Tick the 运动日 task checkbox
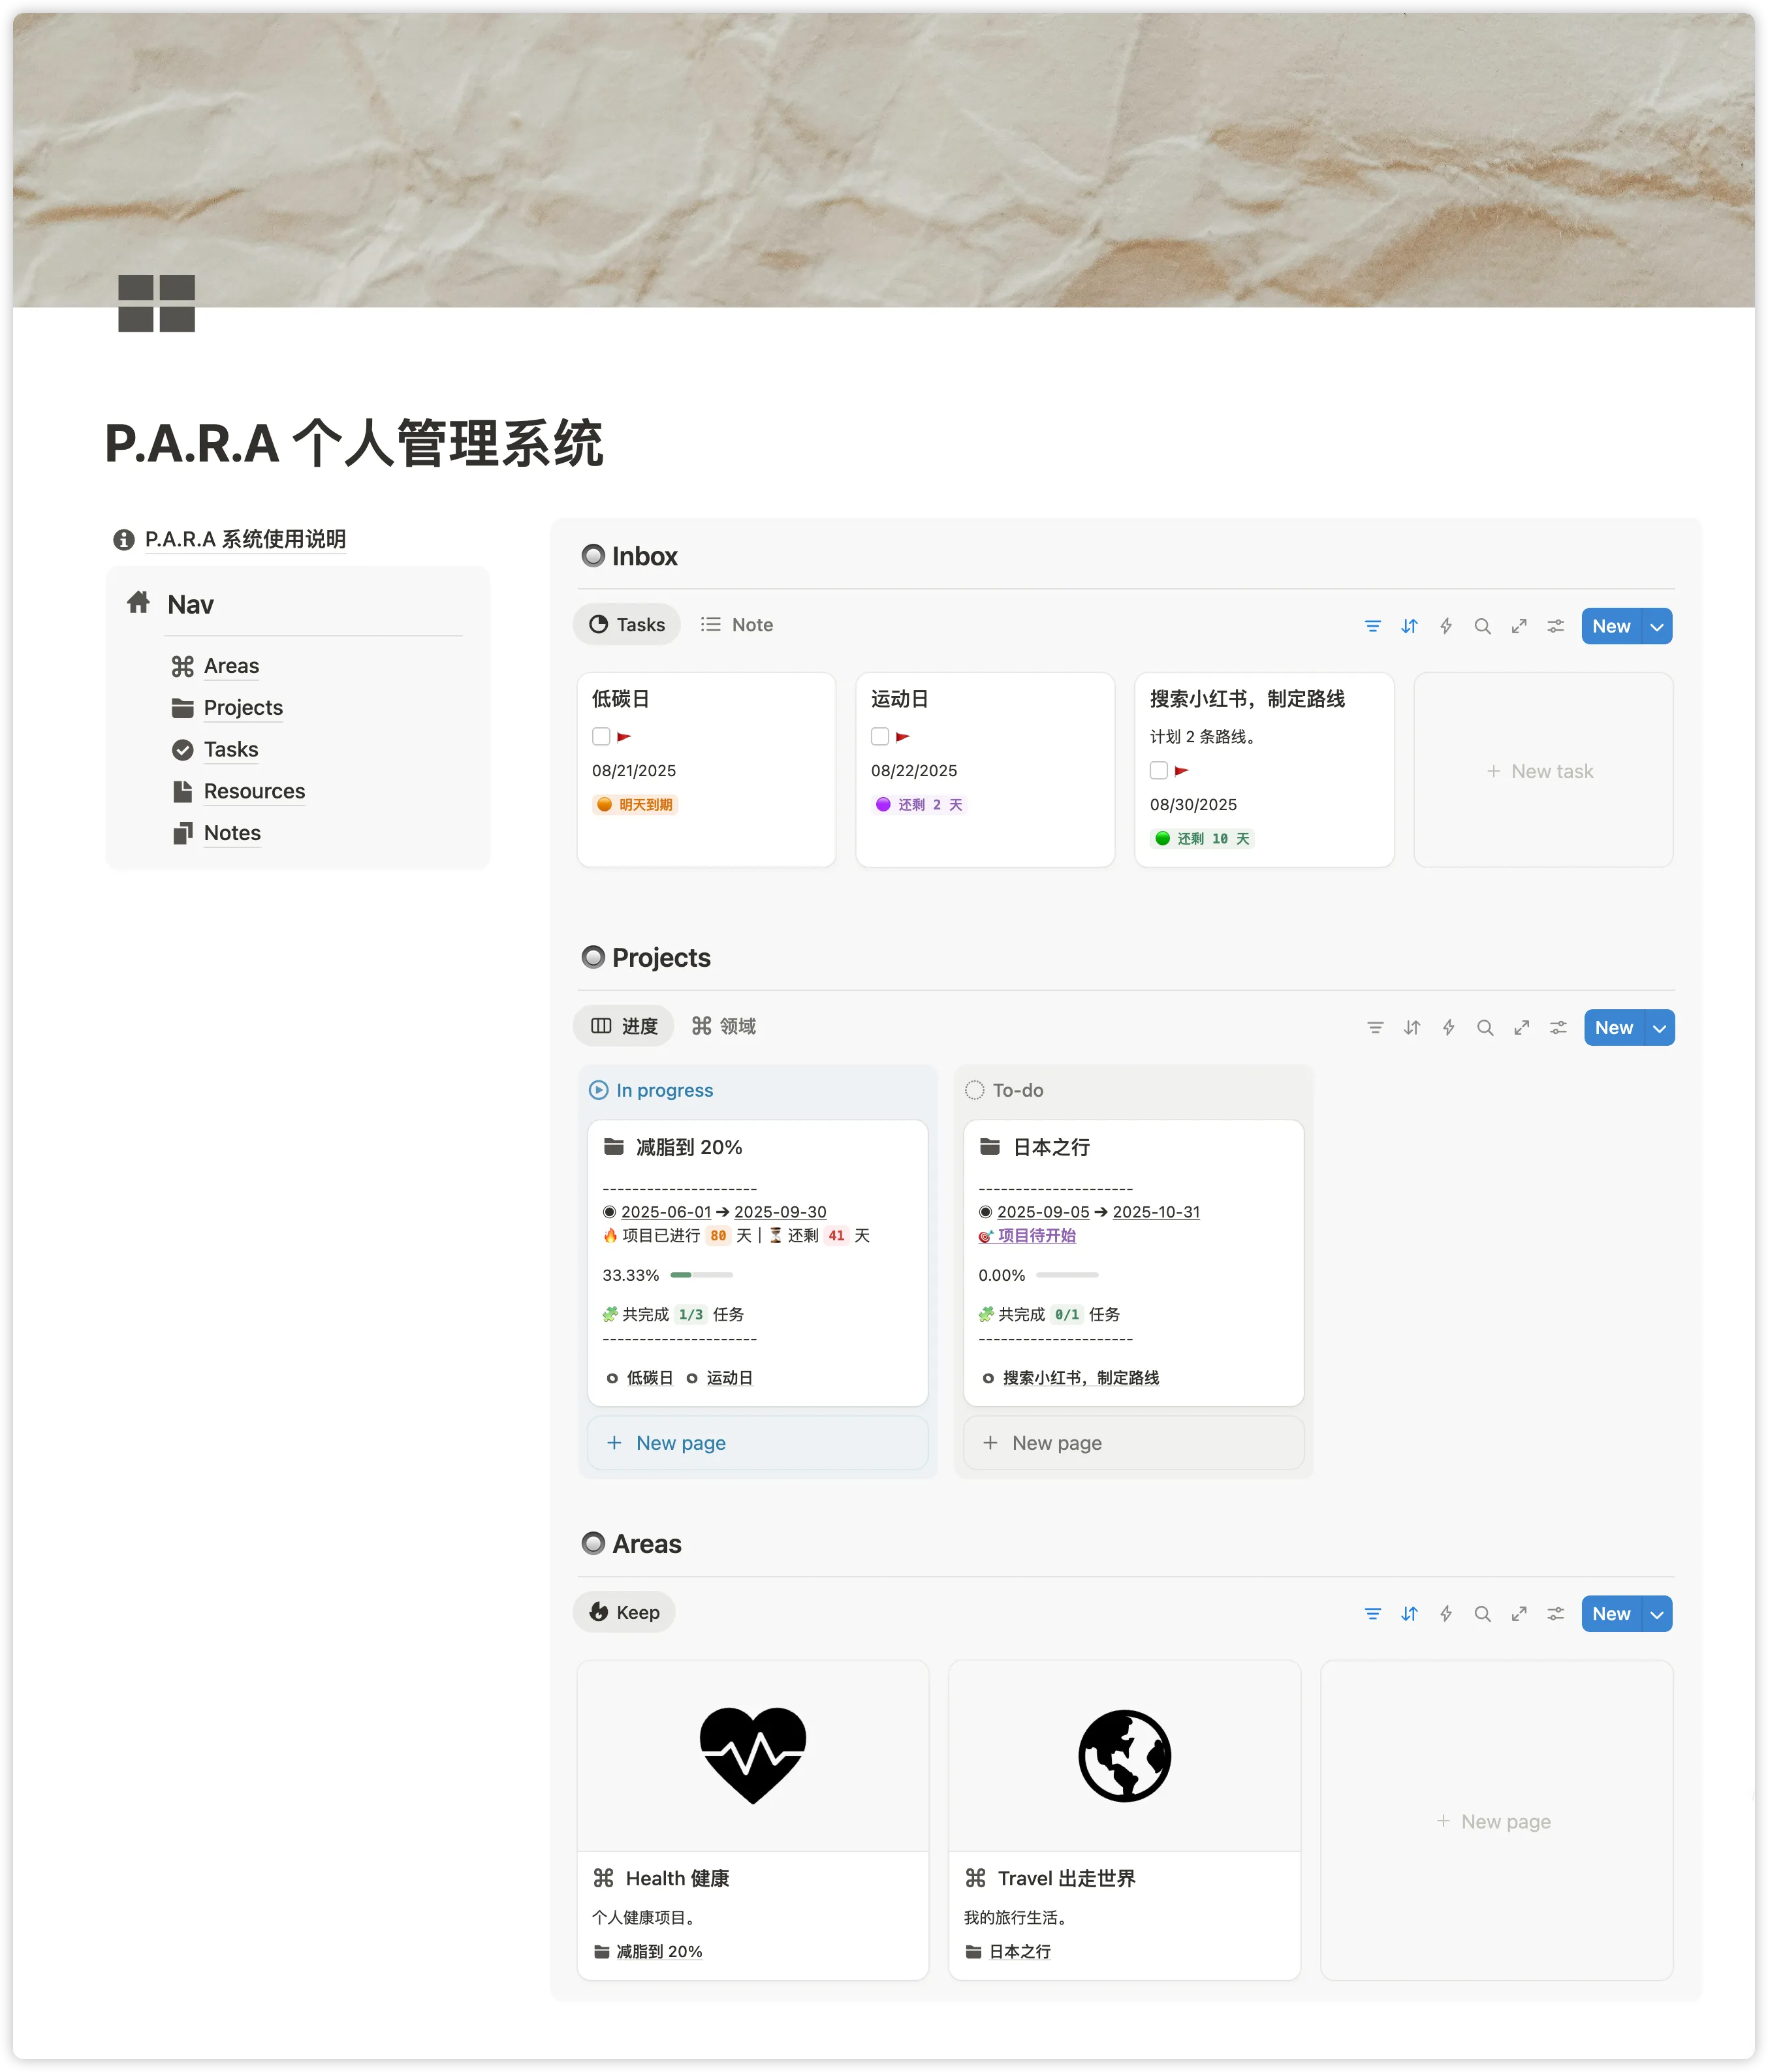The width and height of the screenshot is (1768, 2072). [880, 737]
